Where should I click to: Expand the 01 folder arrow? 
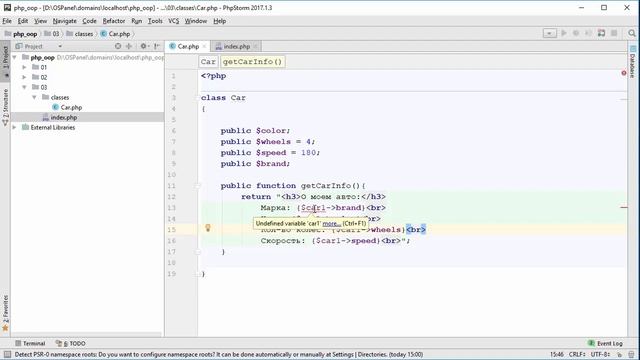(24, 67)
